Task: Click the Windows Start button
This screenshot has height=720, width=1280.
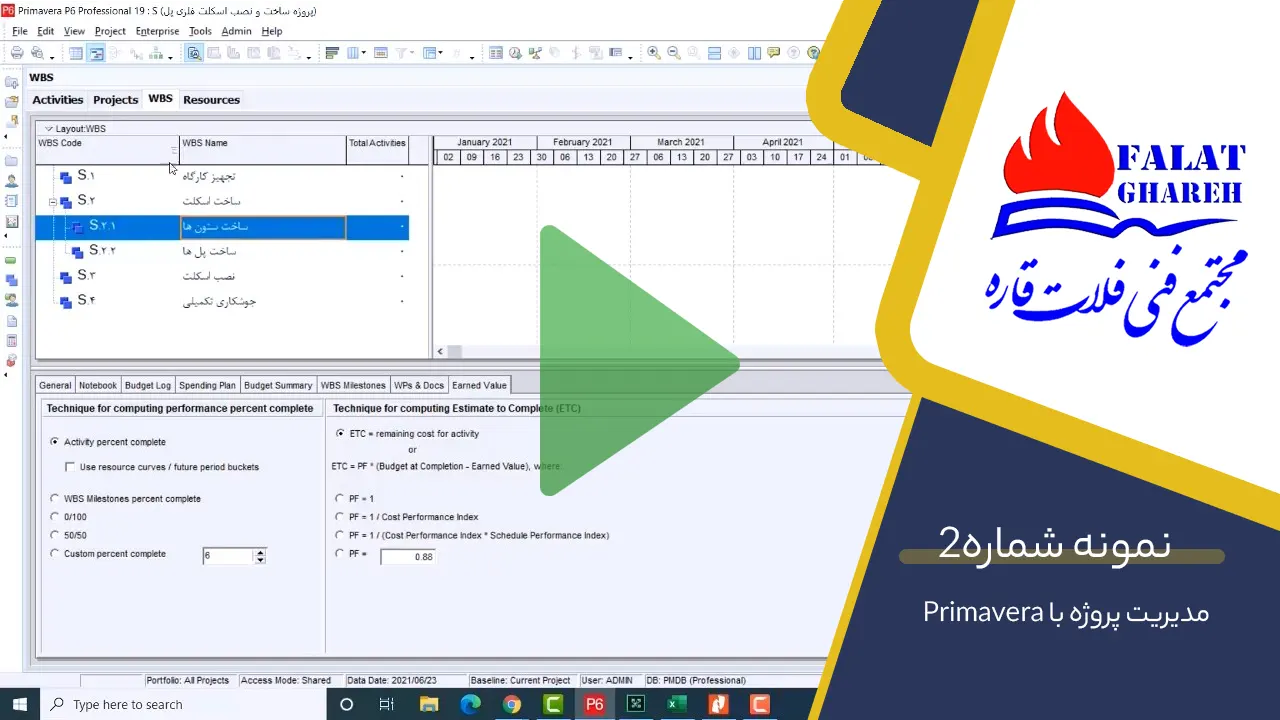Action: coord(20,704)
